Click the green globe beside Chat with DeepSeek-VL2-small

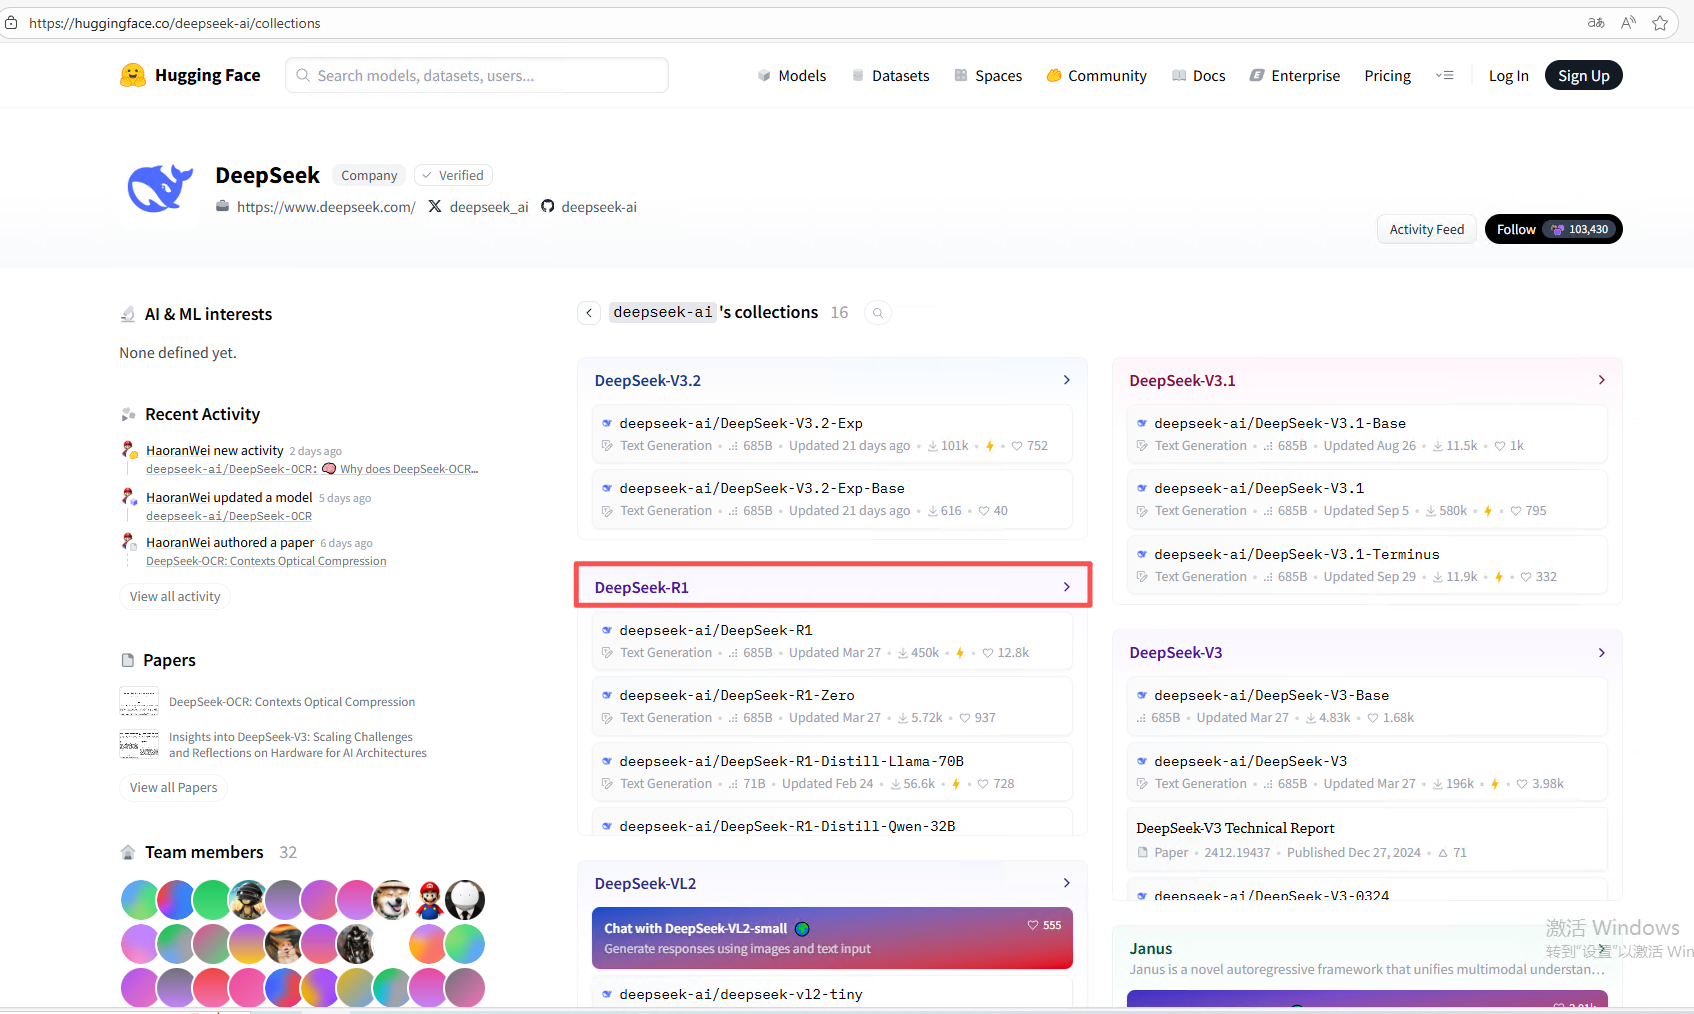click(802, 929)
